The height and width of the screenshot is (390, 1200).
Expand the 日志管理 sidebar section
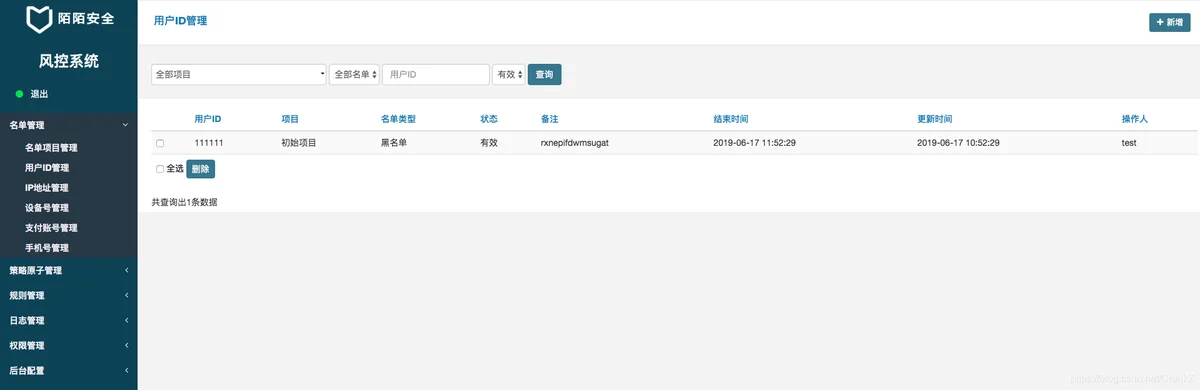tap(126, 320)
